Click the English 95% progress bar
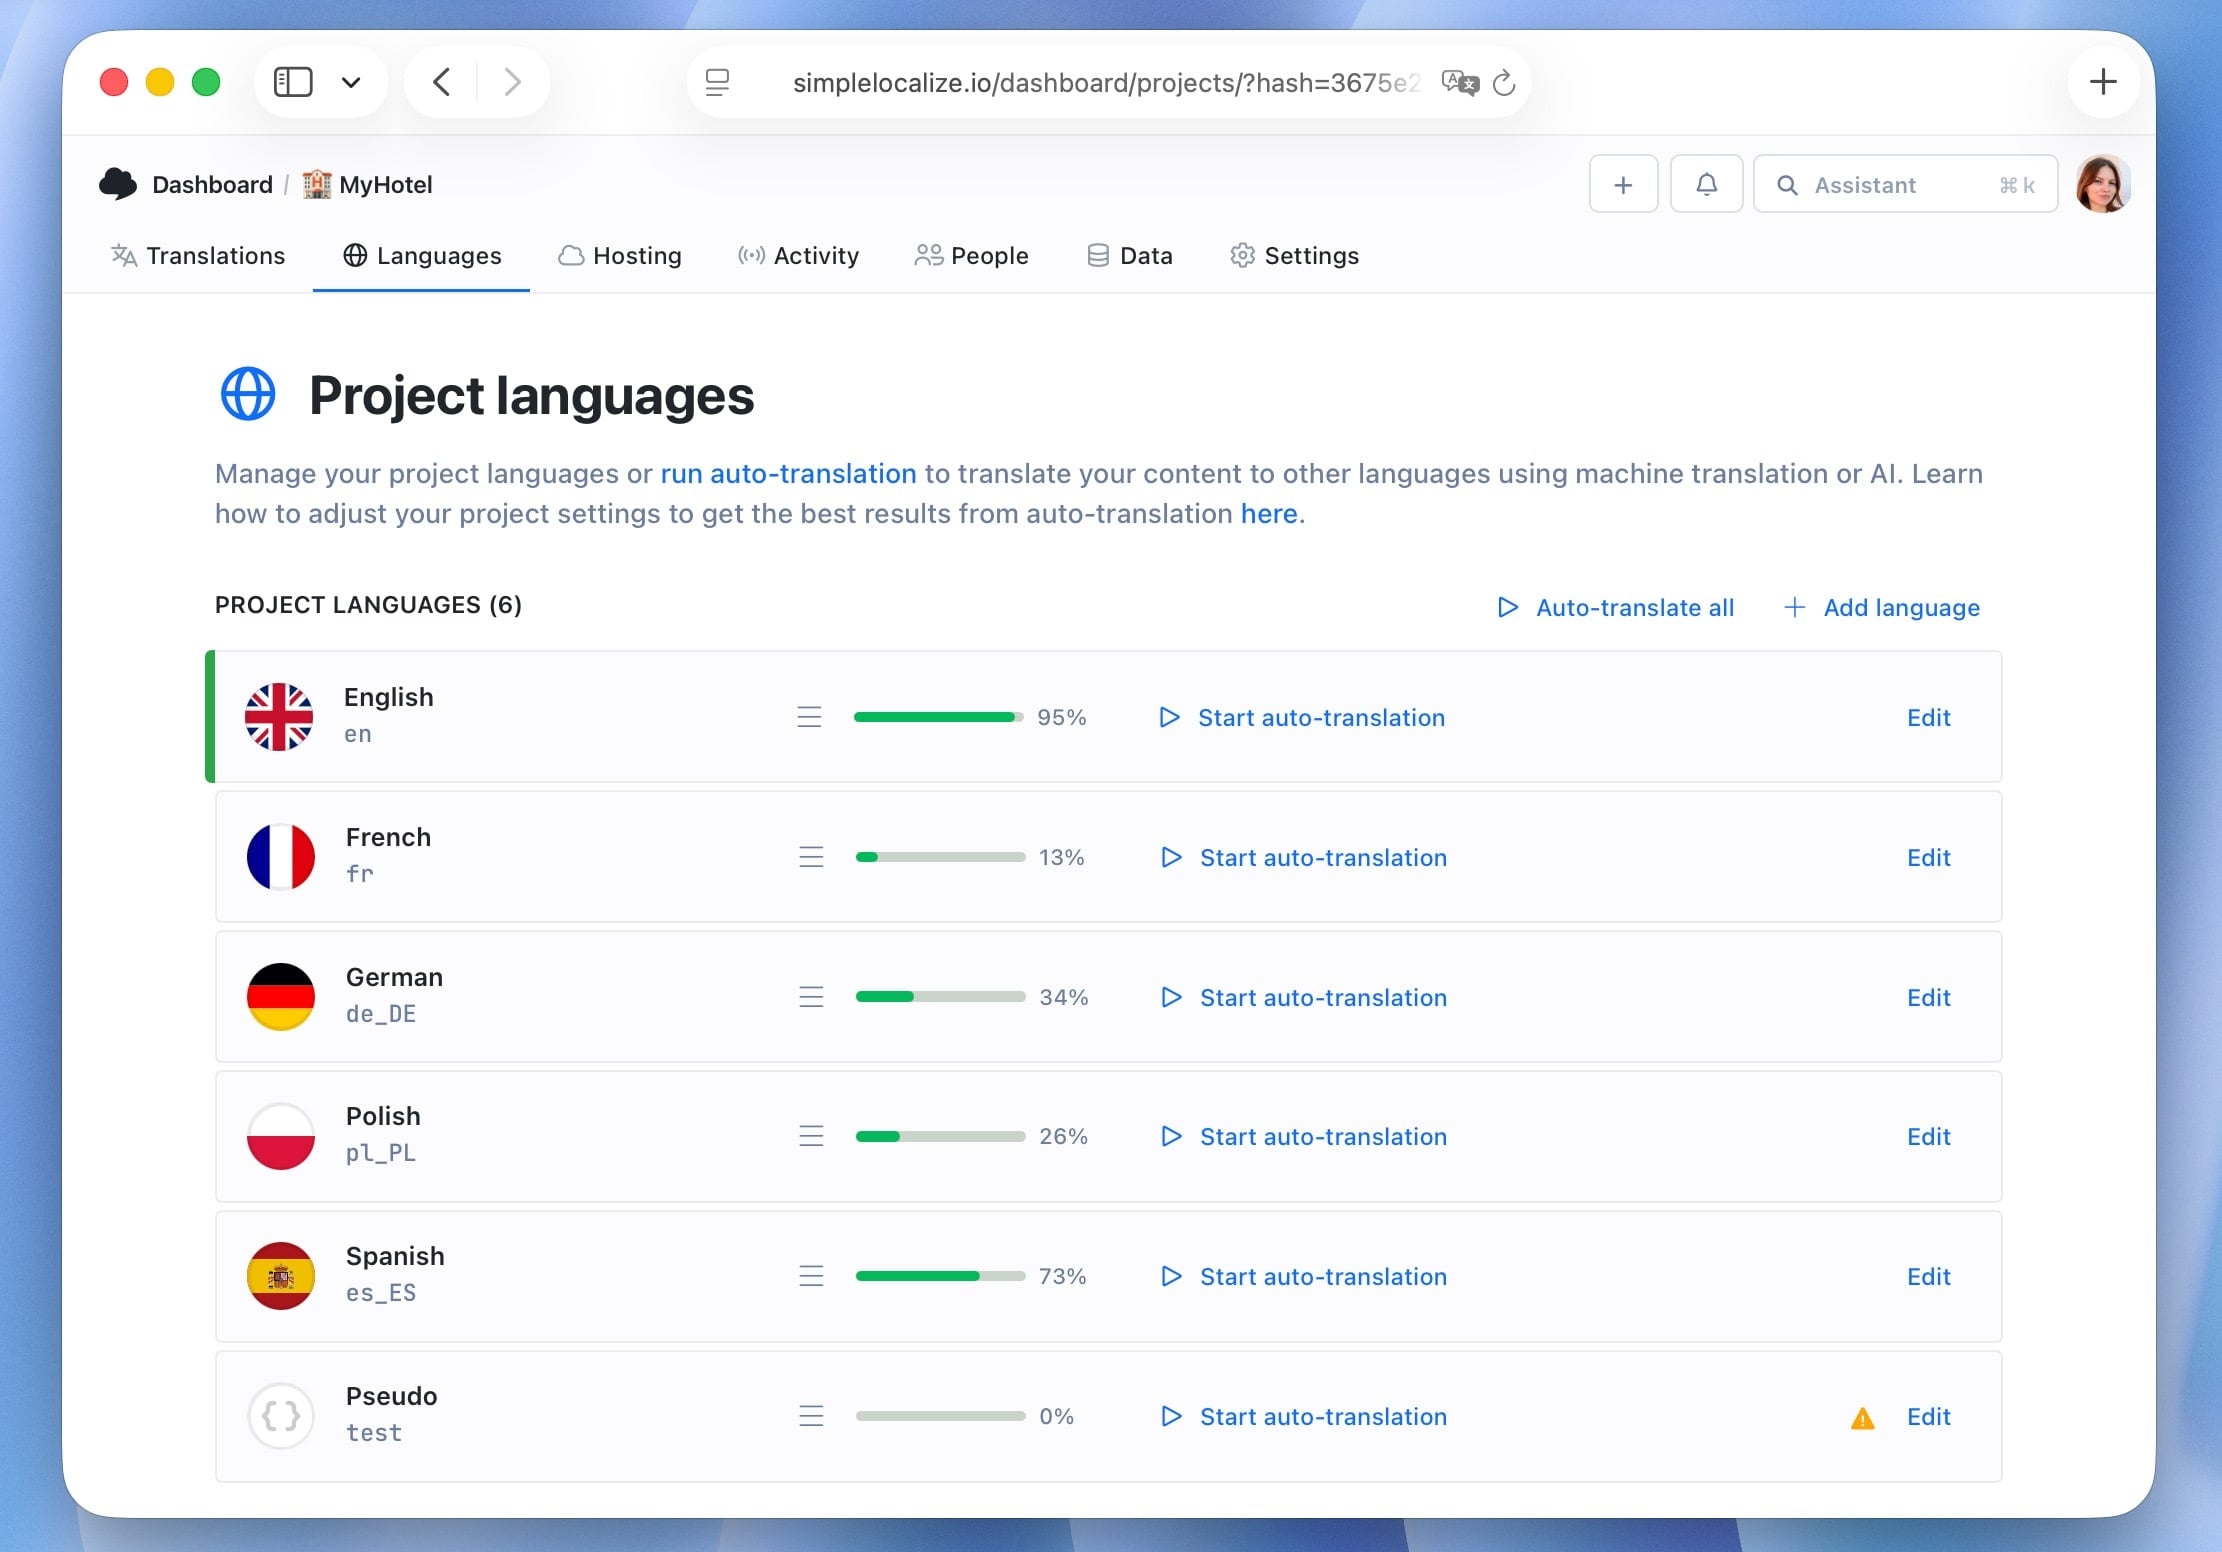Screen dimensions: 2222x1552 click(936, 717)
